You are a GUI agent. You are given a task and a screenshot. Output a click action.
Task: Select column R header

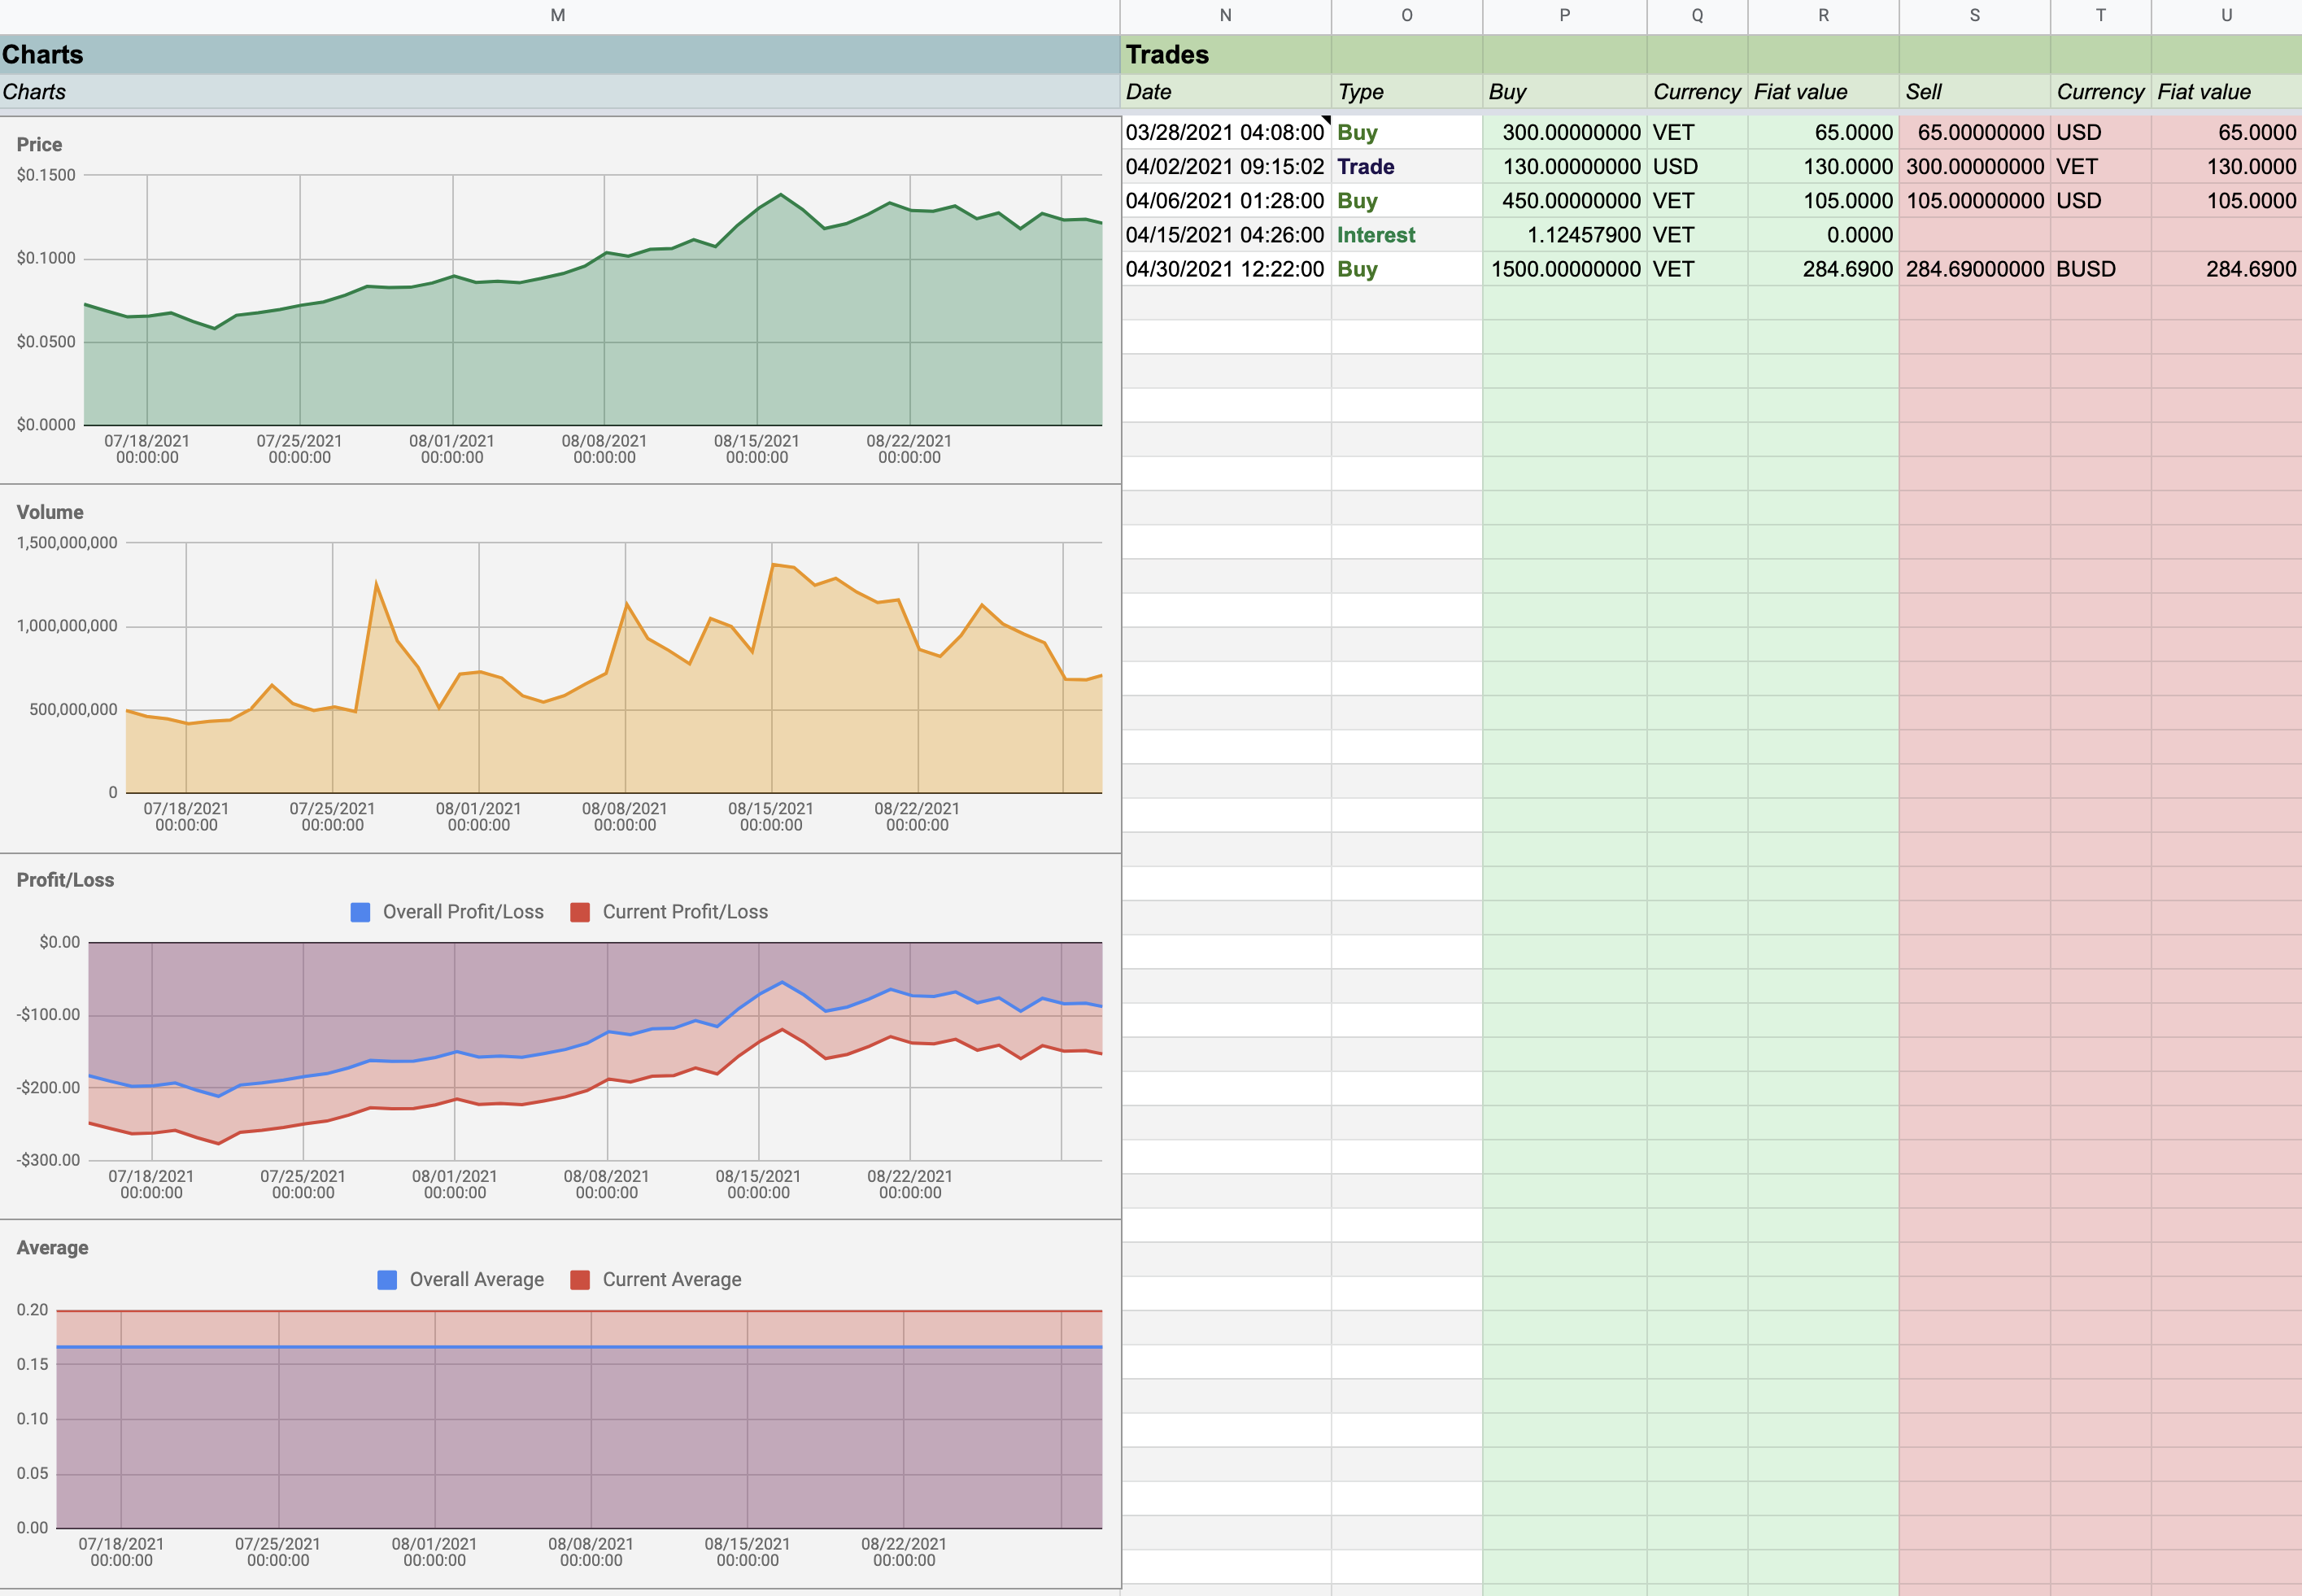(1822, 15)
